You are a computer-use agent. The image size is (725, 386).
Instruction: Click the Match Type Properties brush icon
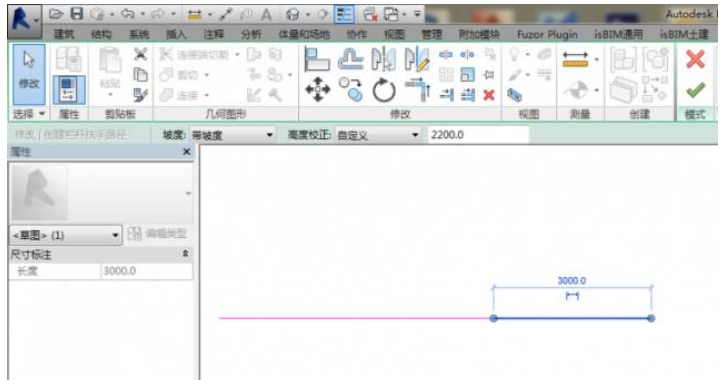pyautogui.click(x=140, y=95)
